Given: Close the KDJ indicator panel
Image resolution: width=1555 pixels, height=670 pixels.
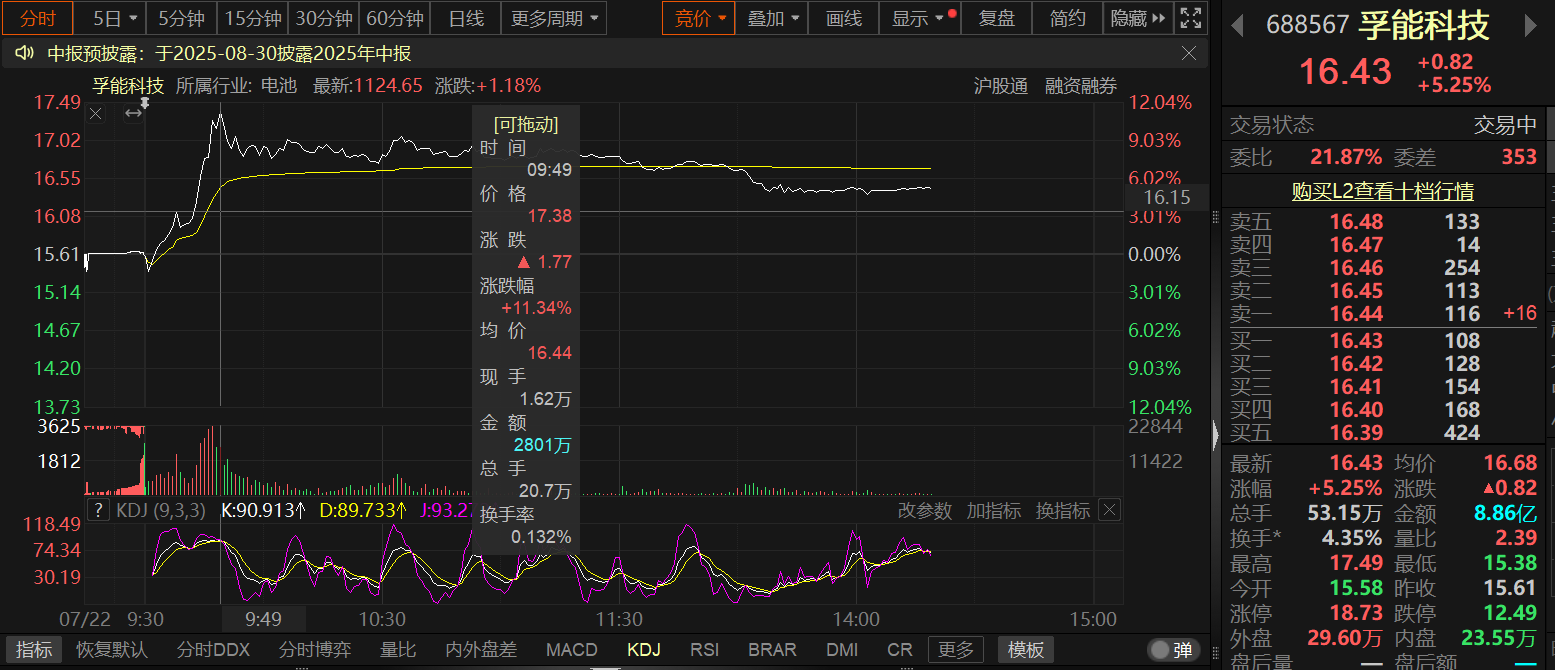Looking at the screenshot, I should click(1109, 511).
